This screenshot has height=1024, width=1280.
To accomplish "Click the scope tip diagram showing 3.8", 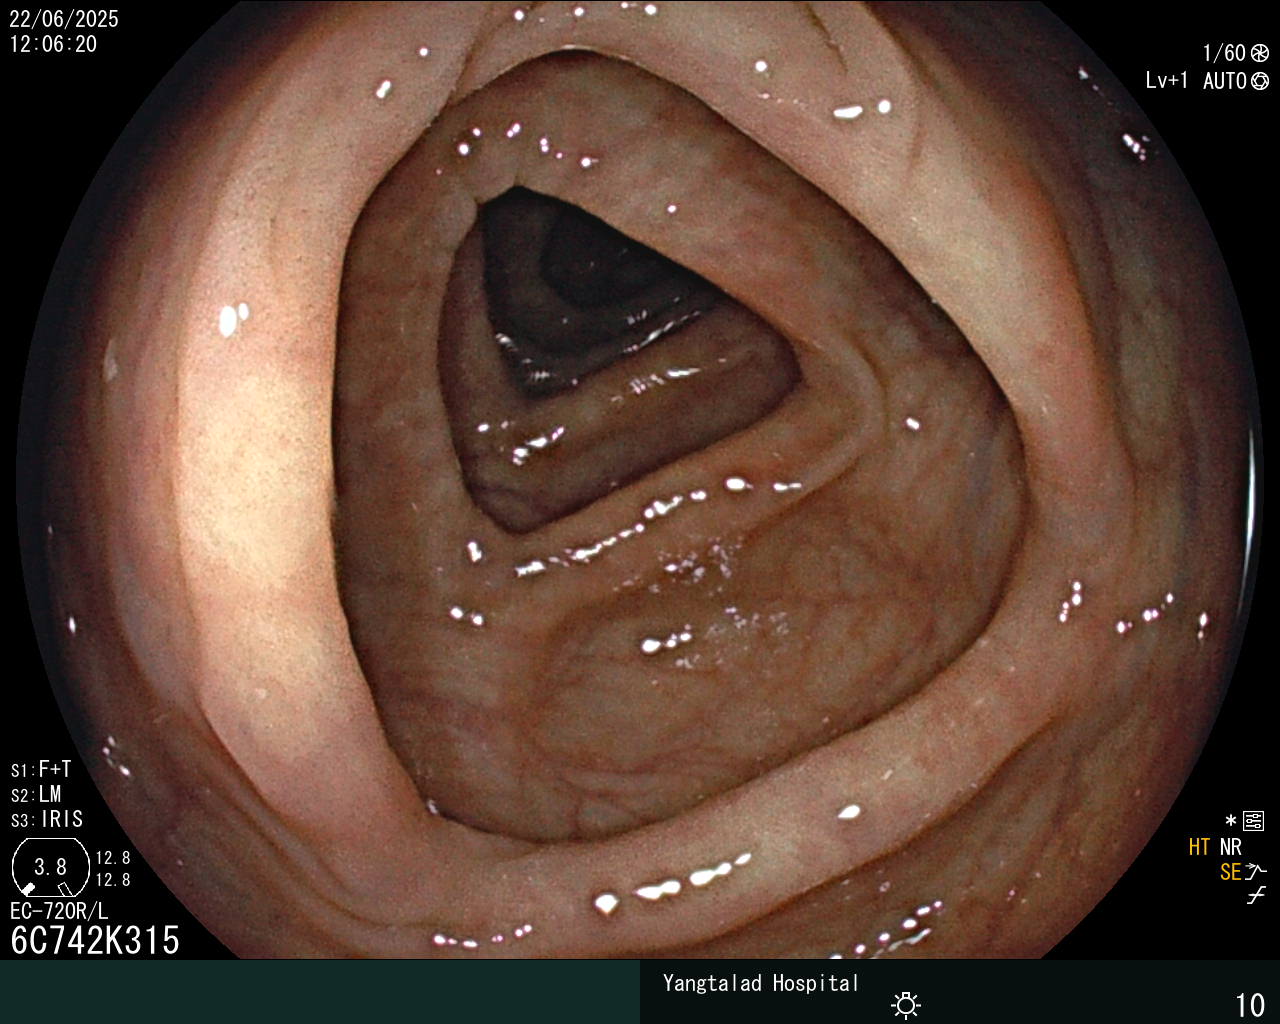I will [x=50, y=867].
